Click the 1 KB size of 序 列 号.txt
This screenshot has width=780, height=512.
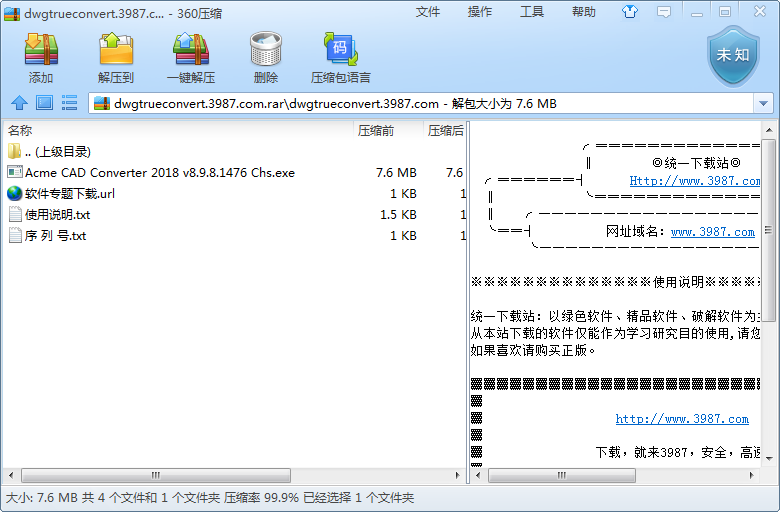(x=403, y=235)
